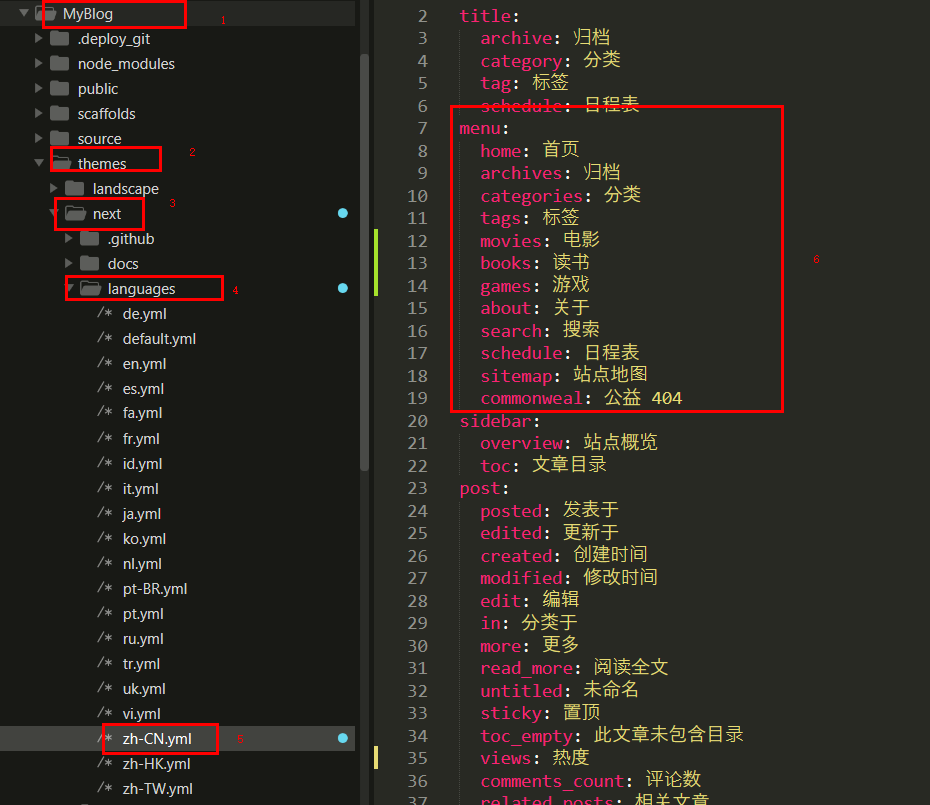Click the docs folder icon
This screenshot has height=805, width=930.
[90, 264]
